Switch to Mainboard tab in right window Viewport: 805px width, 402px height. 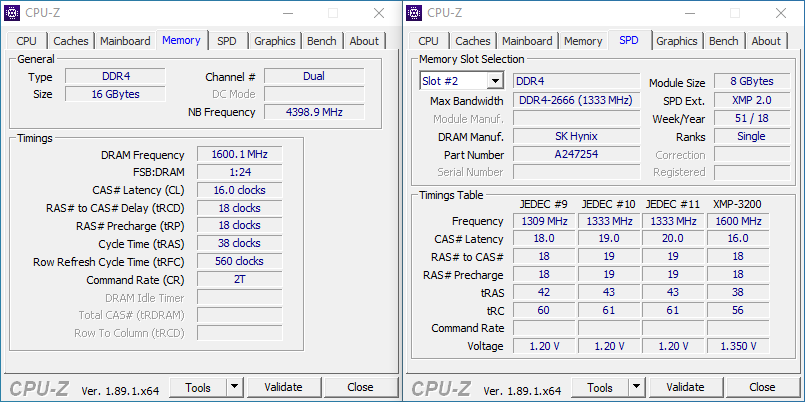click(x=527, y=41)
